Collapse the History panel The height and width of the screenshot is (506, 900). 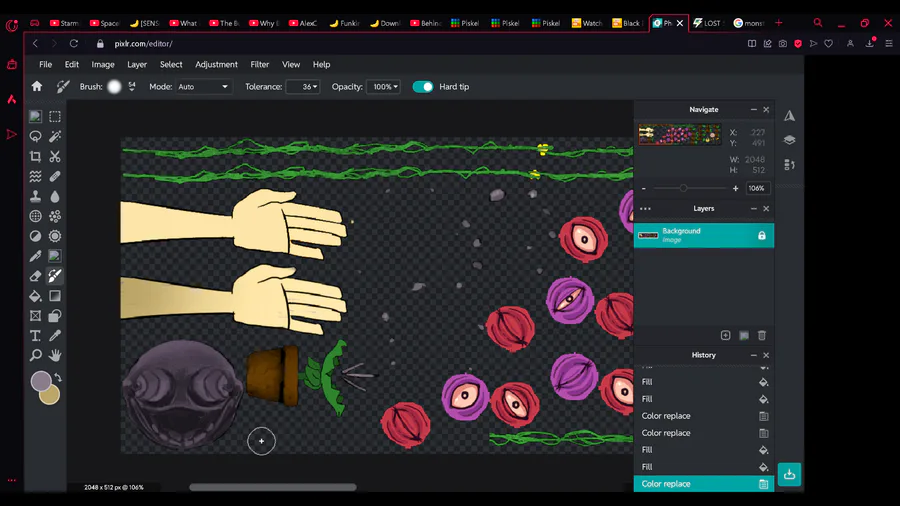754,355
